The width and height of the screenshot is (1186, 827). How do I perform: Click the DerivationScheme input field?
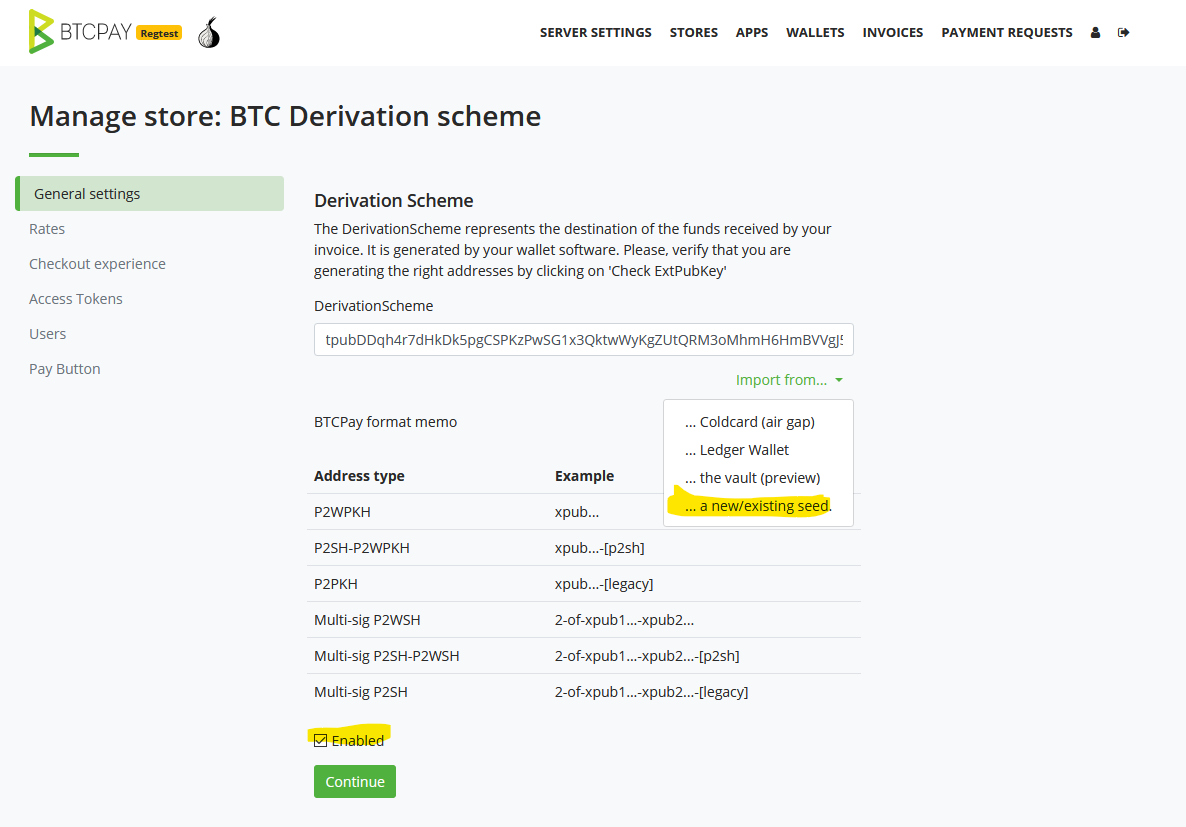click(583, 340)
